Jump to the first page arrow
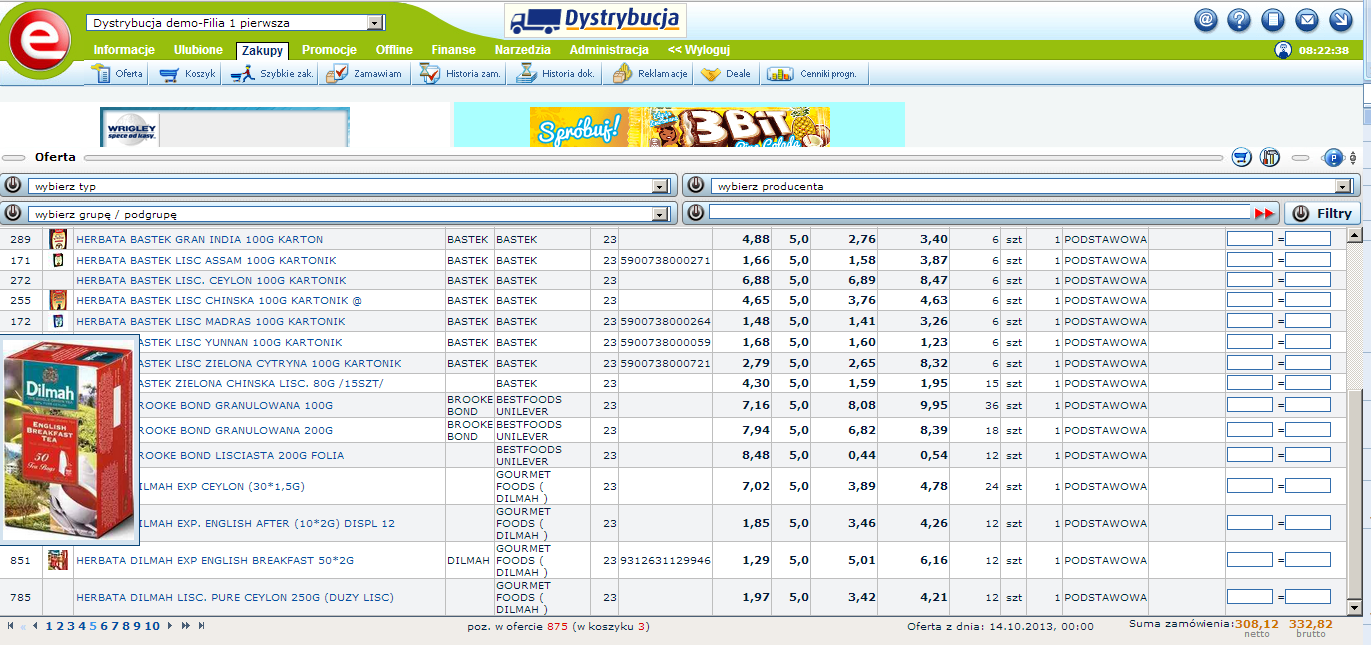The height and width of the screenshot is (645, 1371). point(10,626)
